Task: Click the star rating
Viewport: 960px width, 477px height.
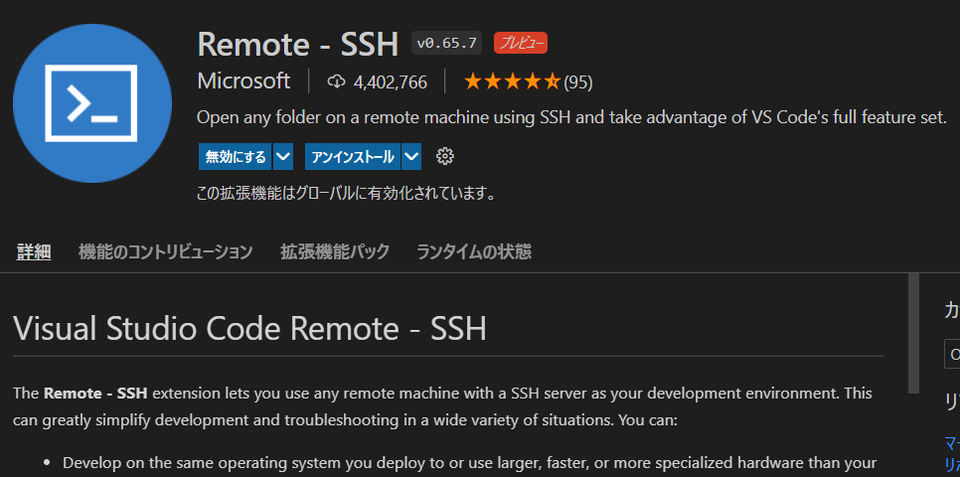Action: tap(512, 81)
